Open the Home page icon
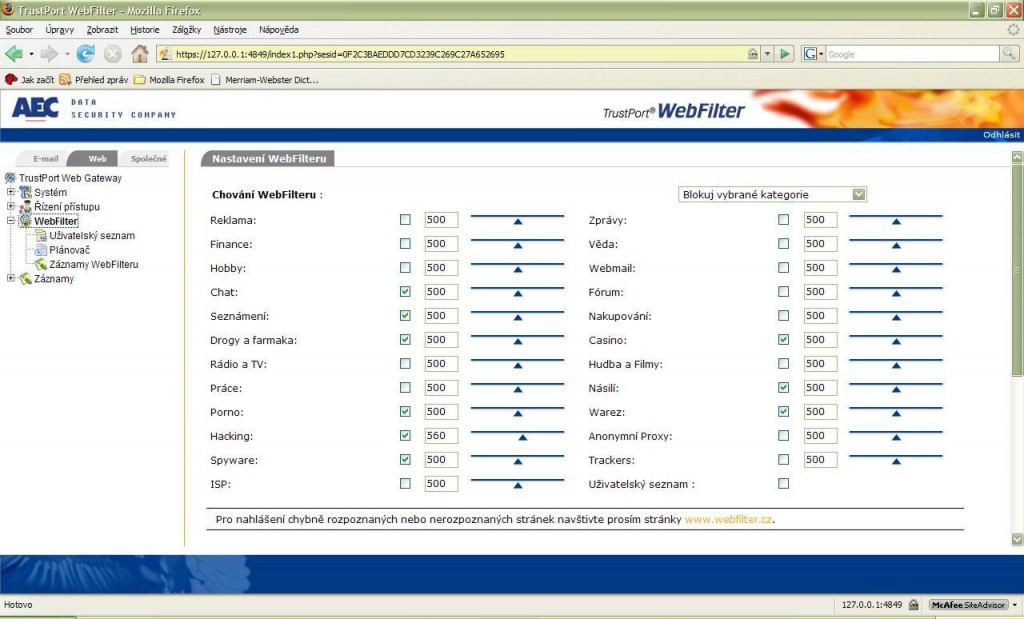 140,54
